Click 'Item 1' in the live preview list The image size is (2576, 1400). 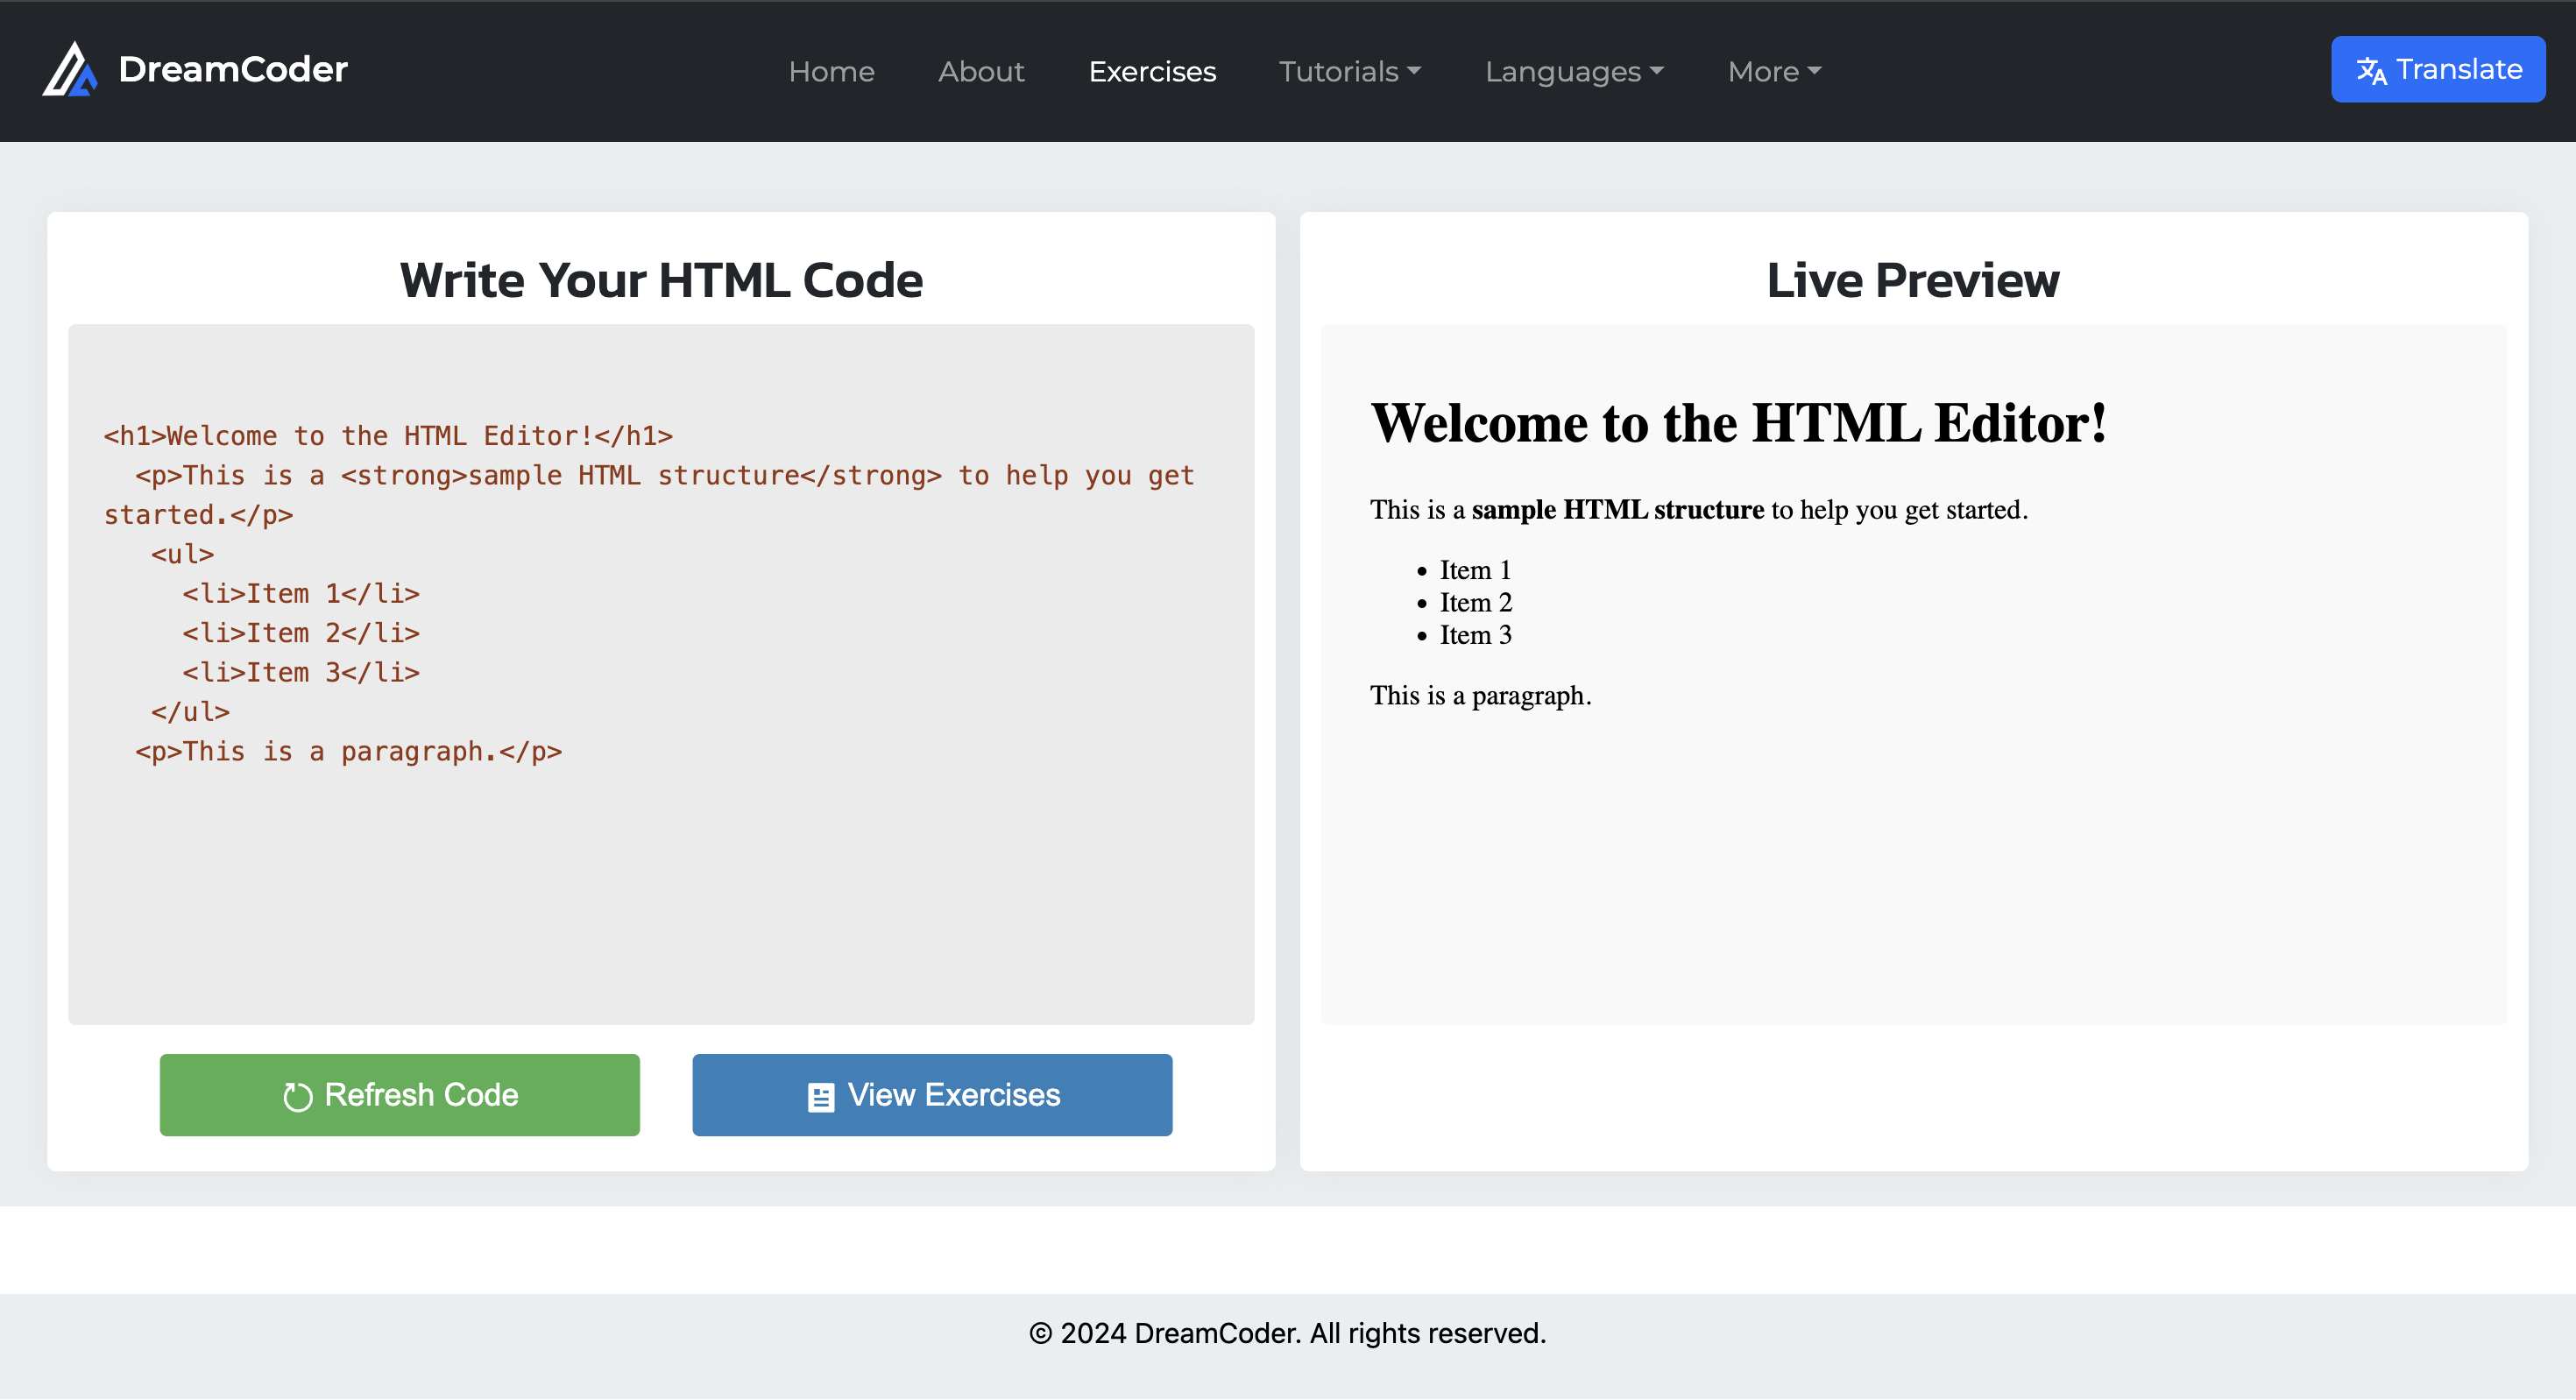(1476, 570)
